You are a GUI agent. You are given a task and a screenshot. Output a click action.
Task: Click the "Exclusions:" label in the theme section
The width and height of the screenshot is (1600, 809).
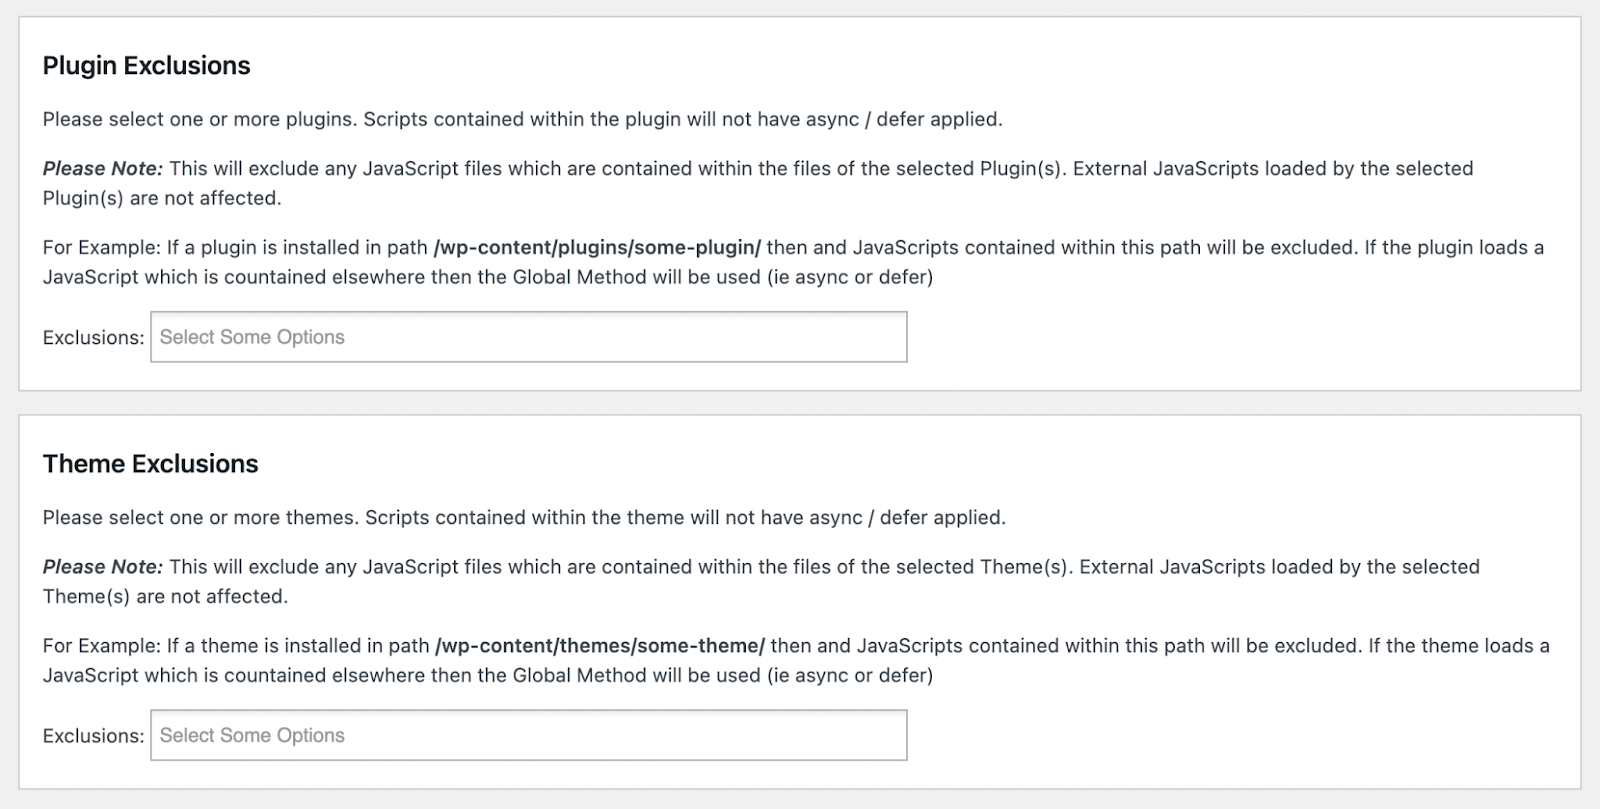[x=93, y=736]
